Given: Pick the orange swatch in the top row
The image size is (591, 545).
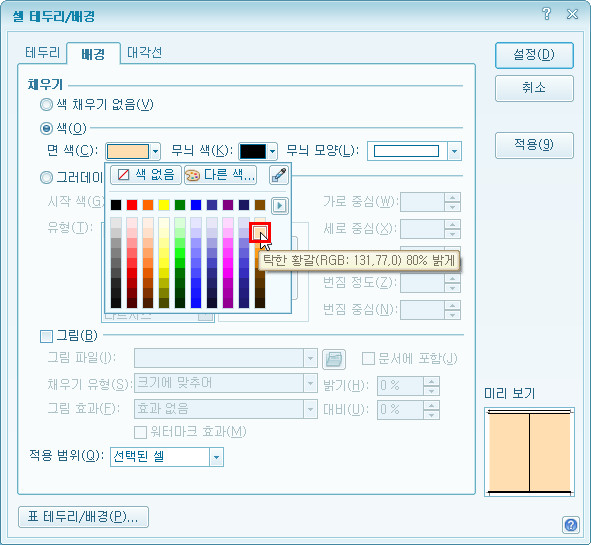Looking at the screenshot, I should (148, 205).
